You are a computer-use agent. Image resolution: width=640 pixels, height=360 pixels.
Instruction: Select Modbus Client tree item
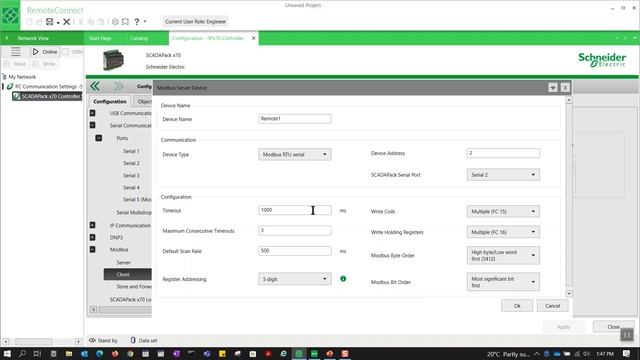[x=127, y=274]
